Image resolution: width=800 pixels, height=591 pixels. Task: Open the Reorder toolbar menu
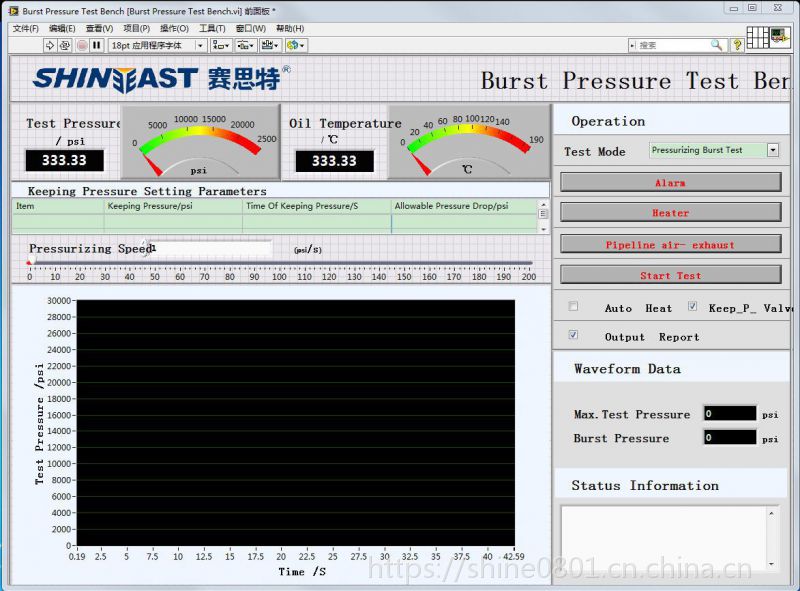point(295,45)
